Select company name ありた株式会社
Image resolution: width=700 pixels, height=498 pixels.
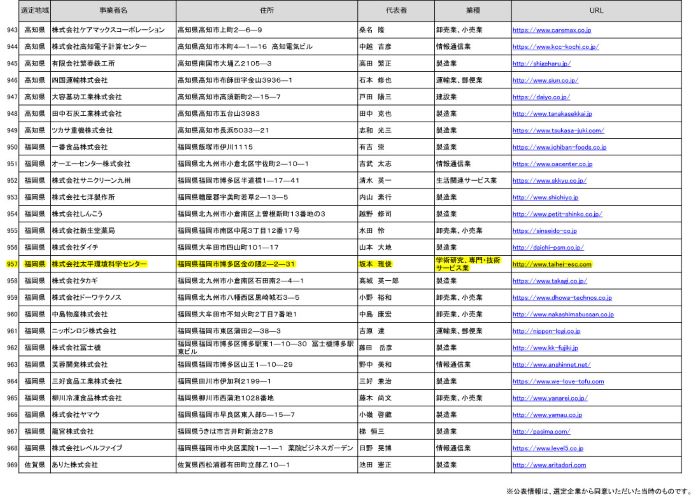tap(75, 465)
